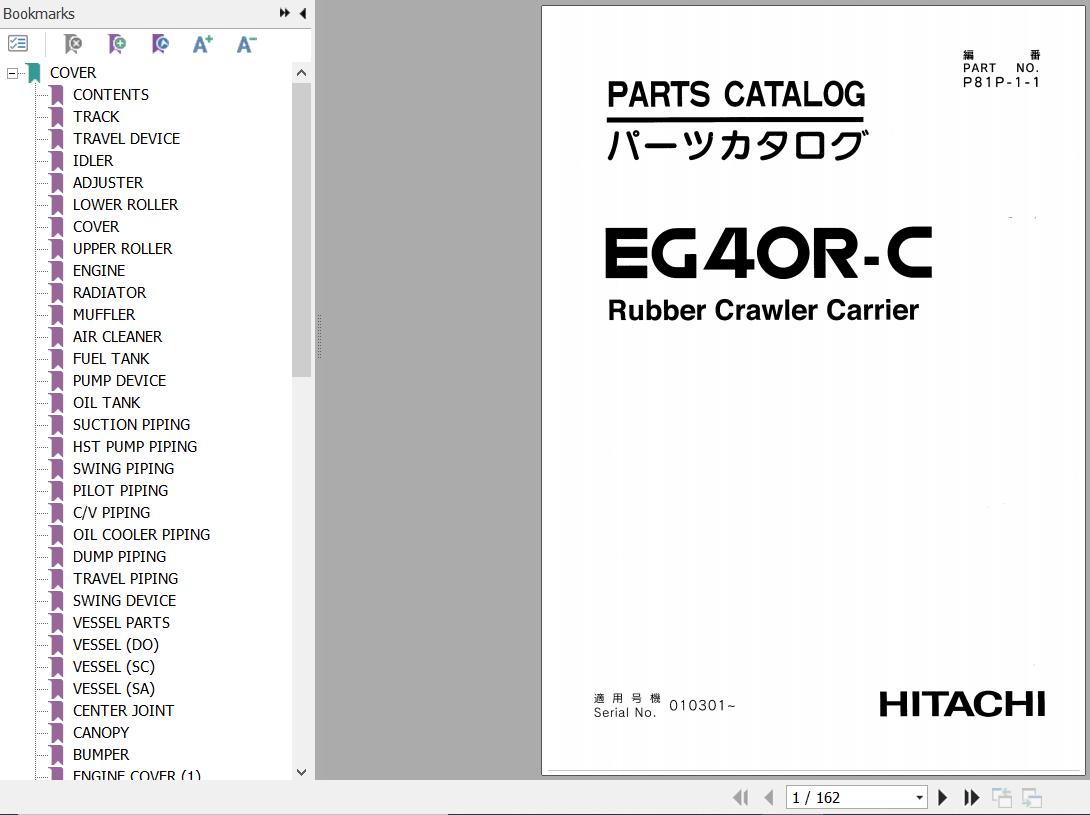This screenshot has width=1090, height=815.
Task: Click the bookmarks scrollbar down arrow
Action: [x=301, y=772]
